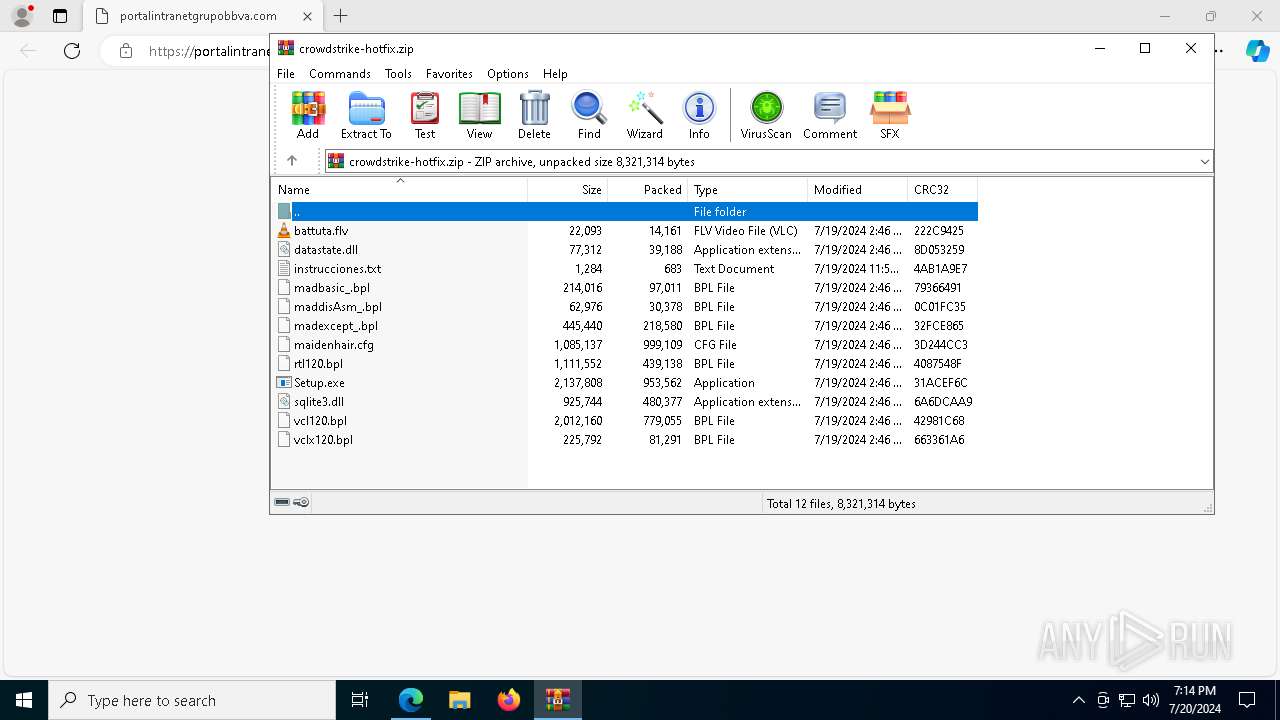
Task: Select the Setup.exe application icon
Action: [x=284, y=383]
